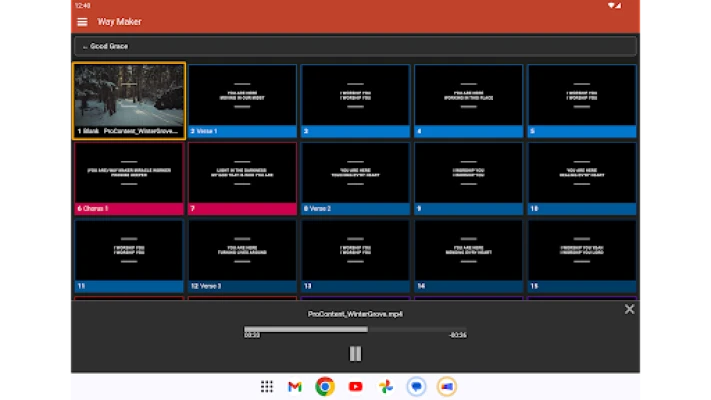Select slide 14

(468, 256)
